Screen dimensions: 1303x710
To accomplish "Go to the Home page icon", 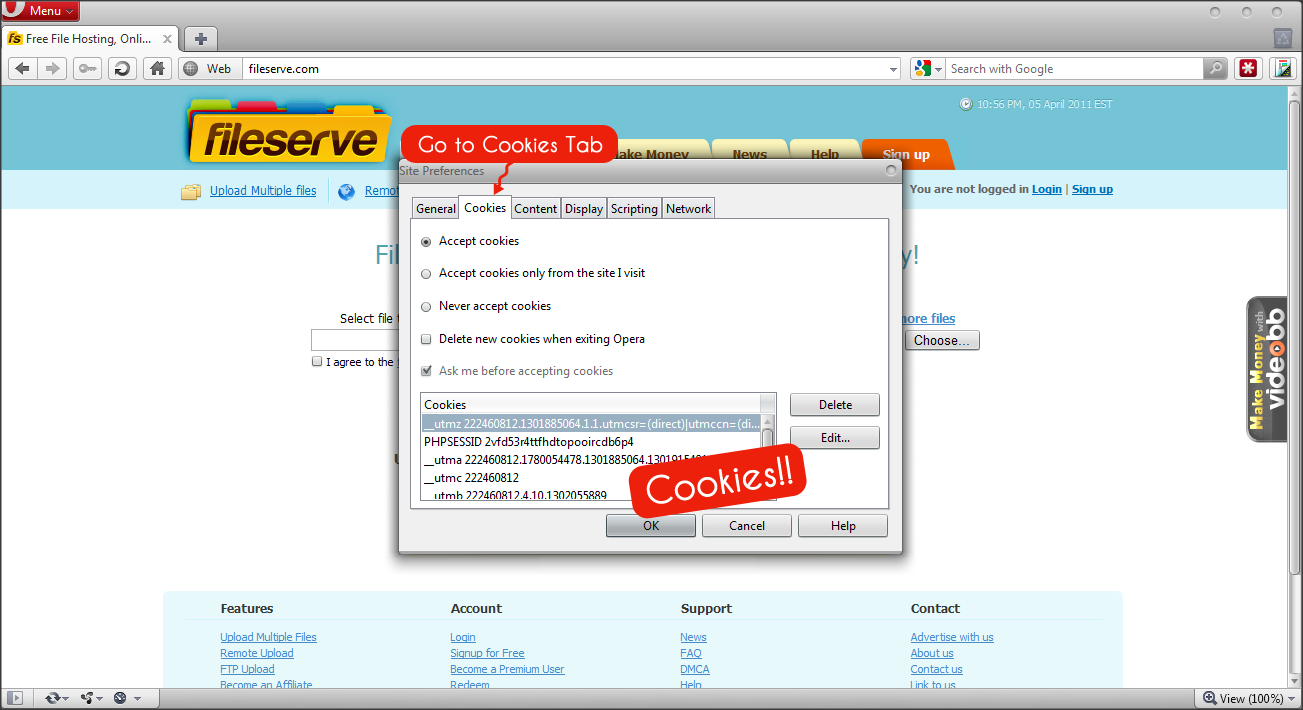I will pyautogui.click(x=157, y=69).
